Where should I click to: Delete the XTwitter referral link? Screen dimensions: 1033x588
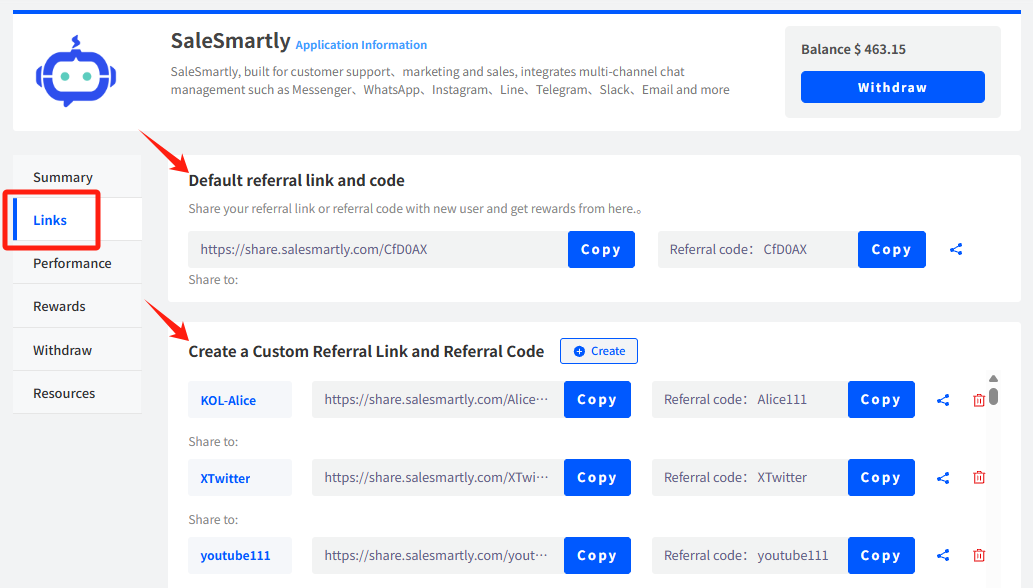979,478
